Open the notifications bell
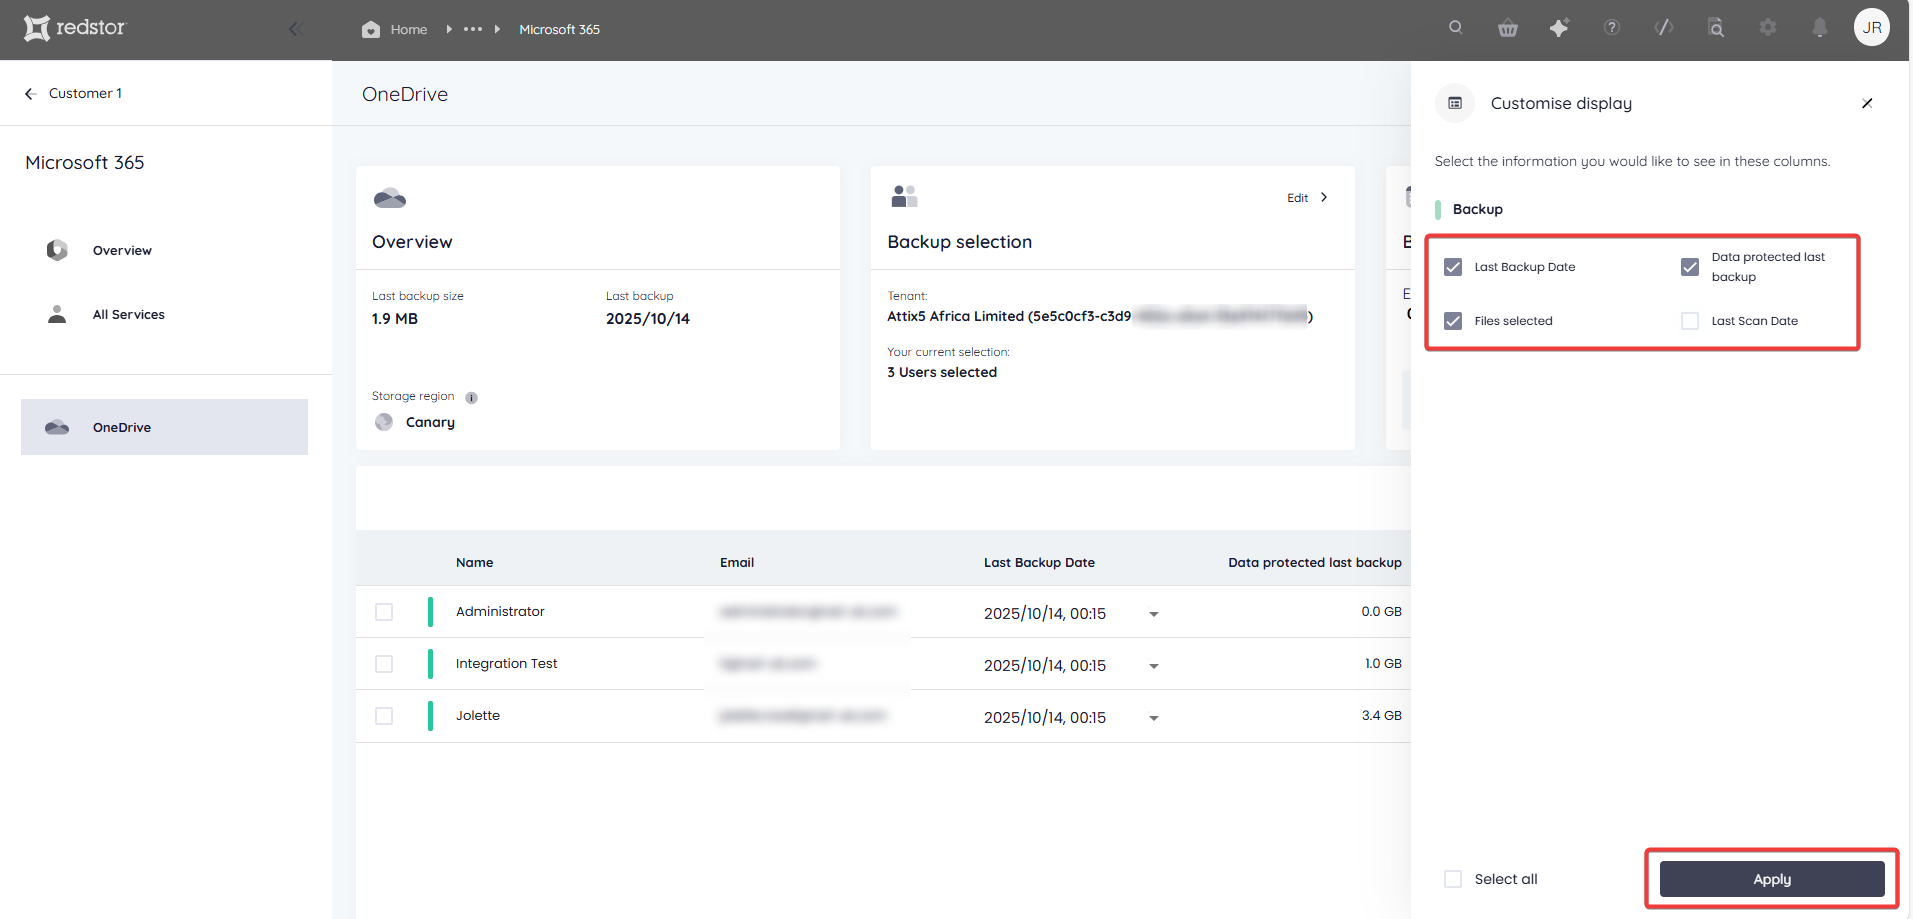The width and height of the screenshot is (1913, 919). tap(1820, 28)
